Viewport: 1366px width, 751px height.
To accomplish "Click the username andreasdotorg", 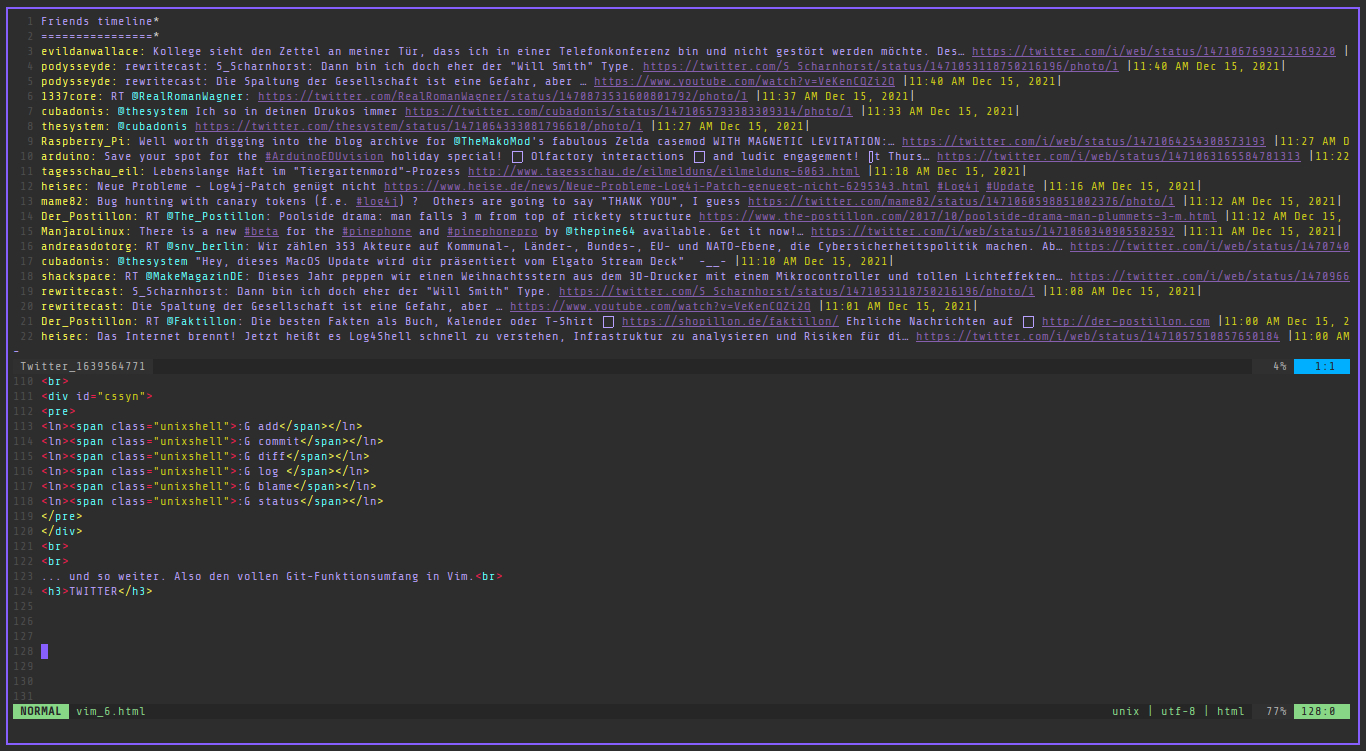I will (86, 246).
